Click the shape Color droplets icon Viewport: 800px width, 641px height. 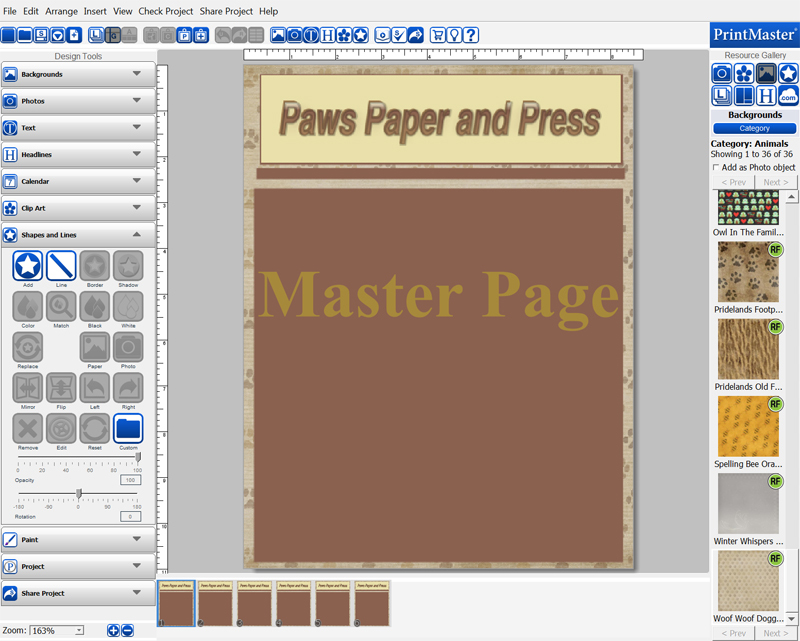tap(28, 306)
